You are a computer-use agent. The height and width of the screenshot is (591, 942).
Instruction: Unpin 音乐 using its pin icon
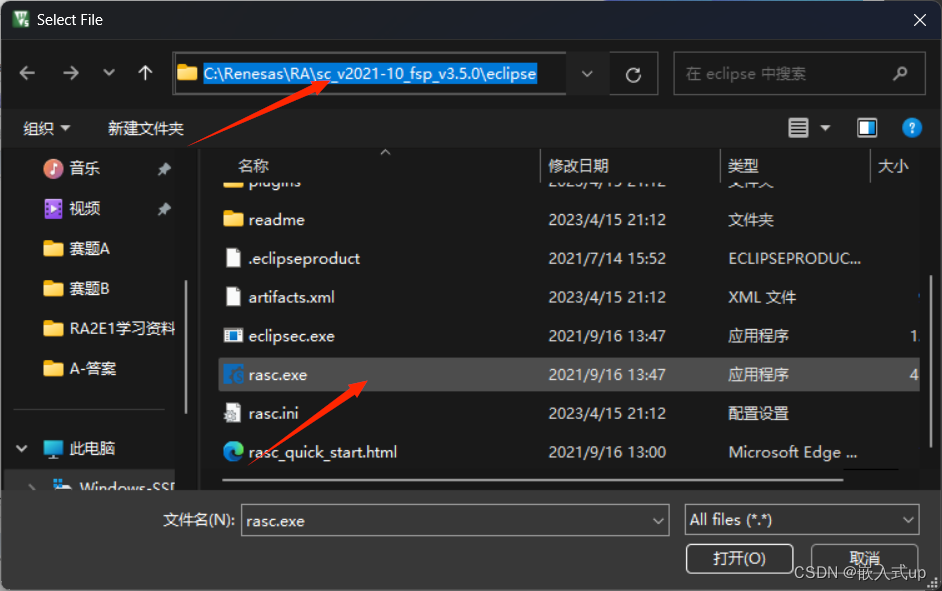click(164, 169)
